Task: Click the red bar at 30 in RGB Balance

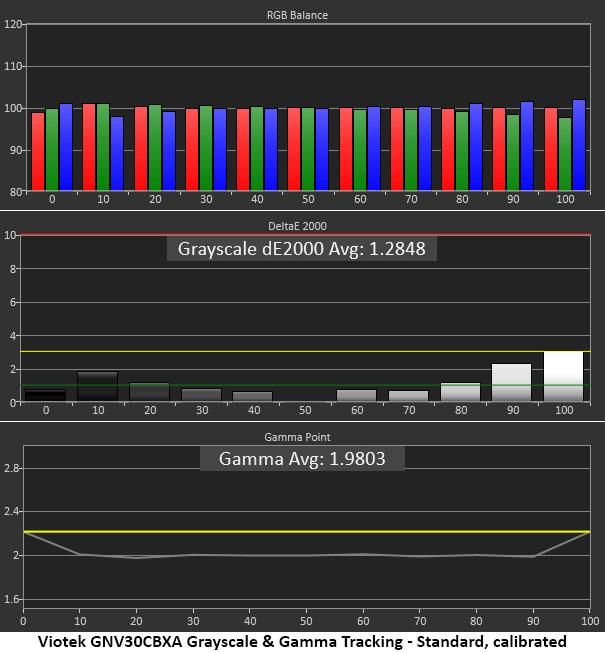Action: click(x=192, y=150)
